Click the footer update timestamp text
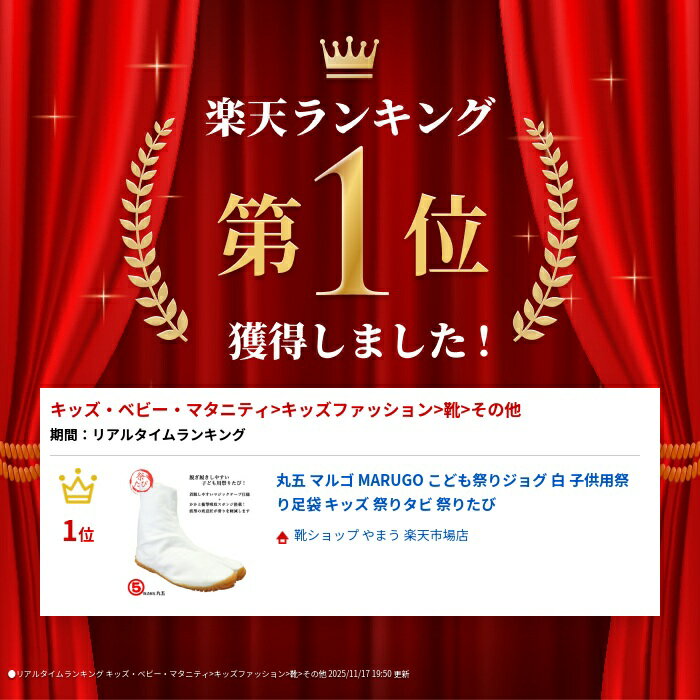700x700 pixels. [368, 674]
